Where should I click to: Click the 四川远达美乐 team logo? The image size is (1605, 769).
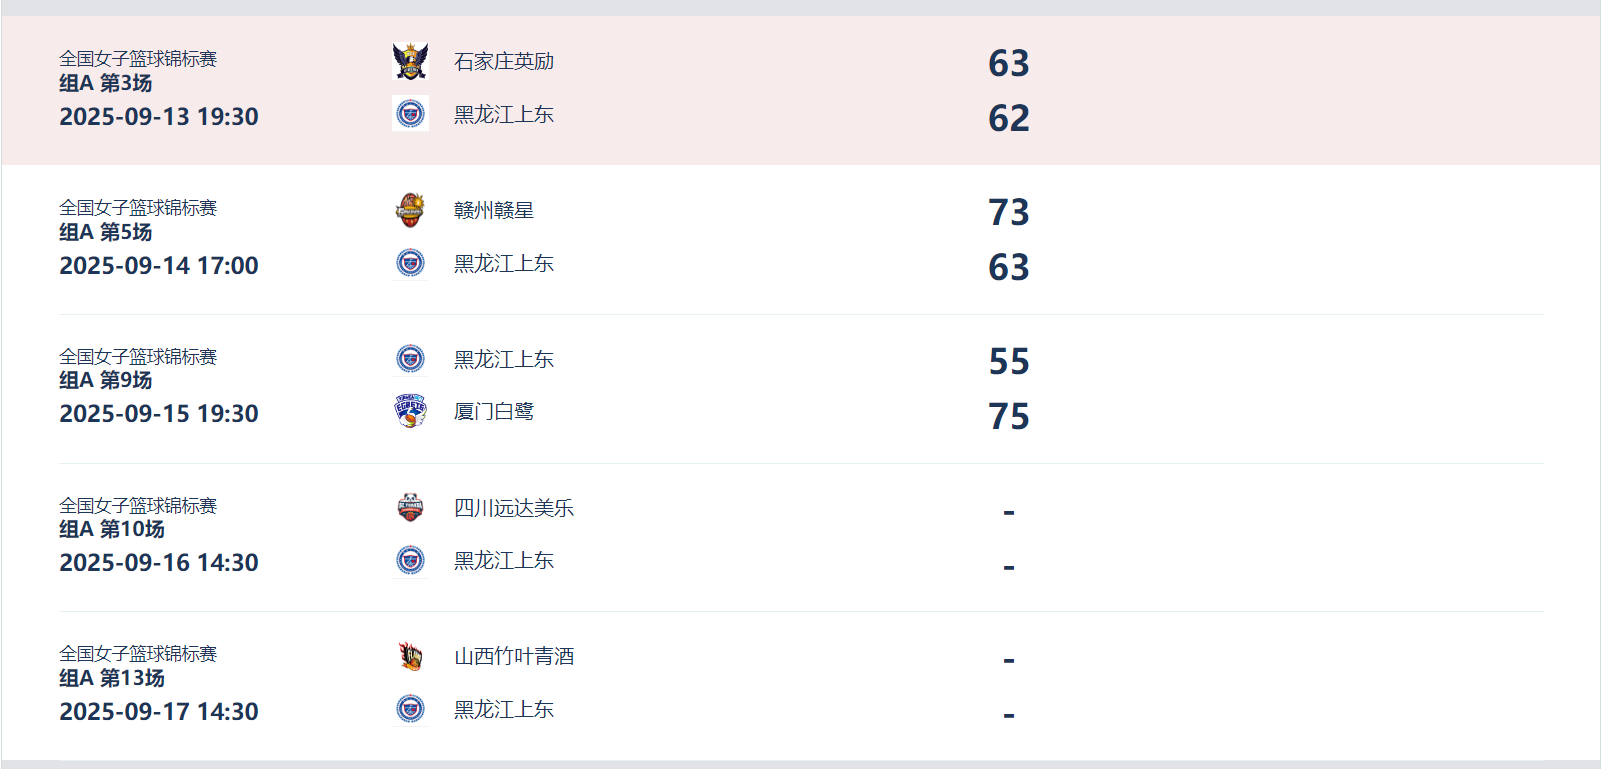(x=411, y=507)
